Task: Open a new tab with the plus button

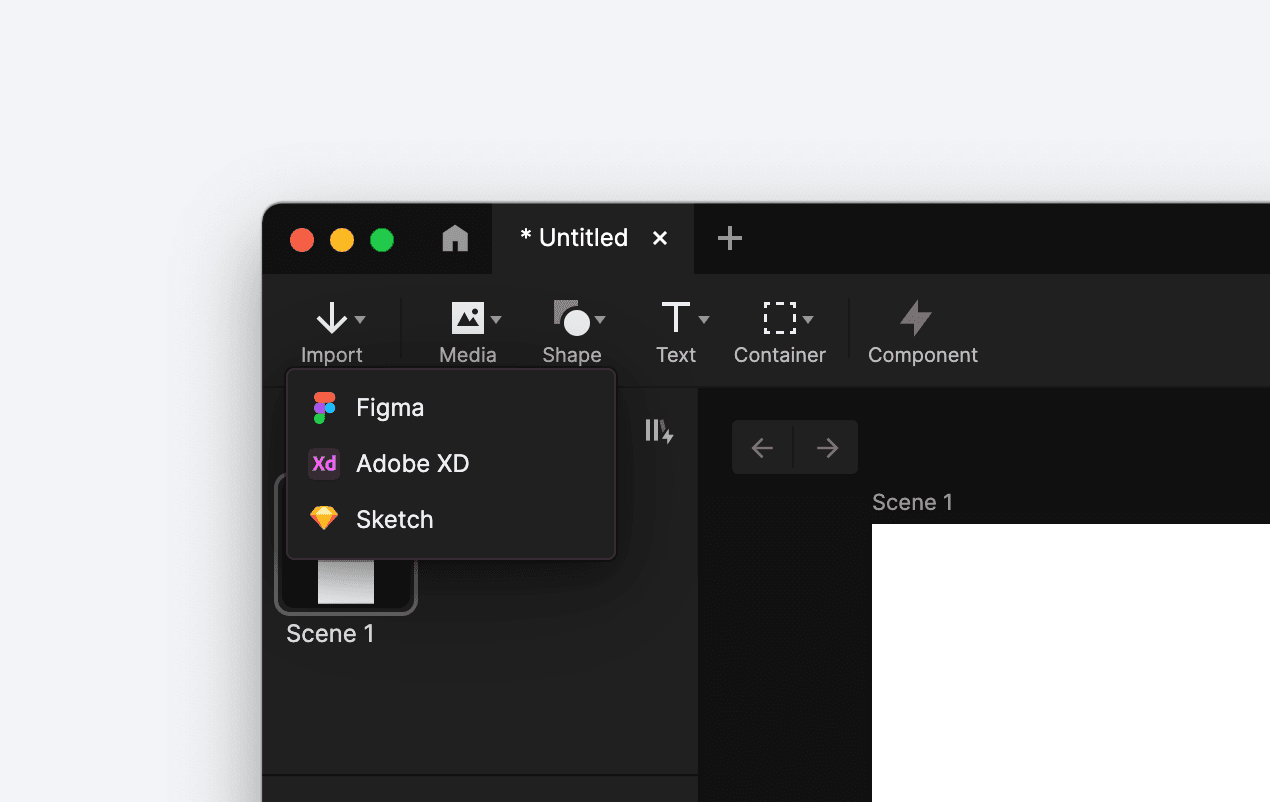Action: [729, 237]
